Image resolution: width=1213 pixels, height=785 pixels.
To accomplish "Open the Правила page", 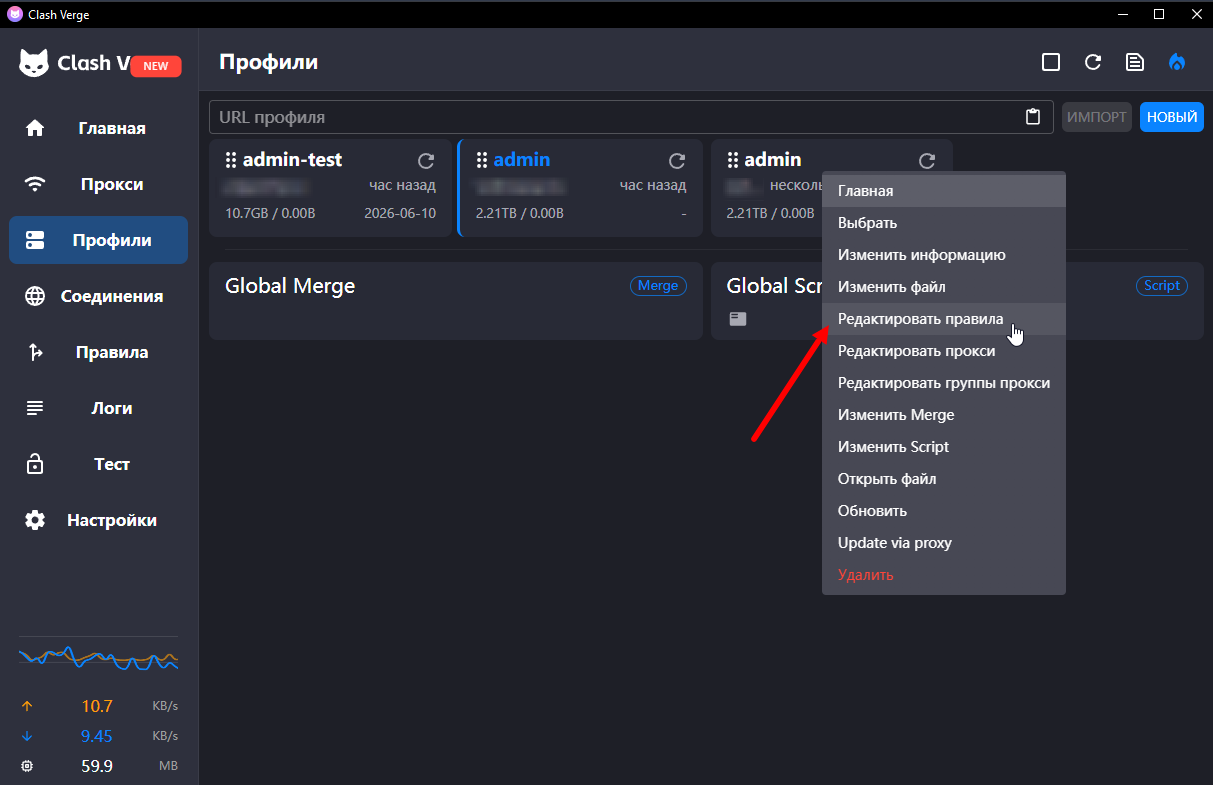I will tap(98, 352).
